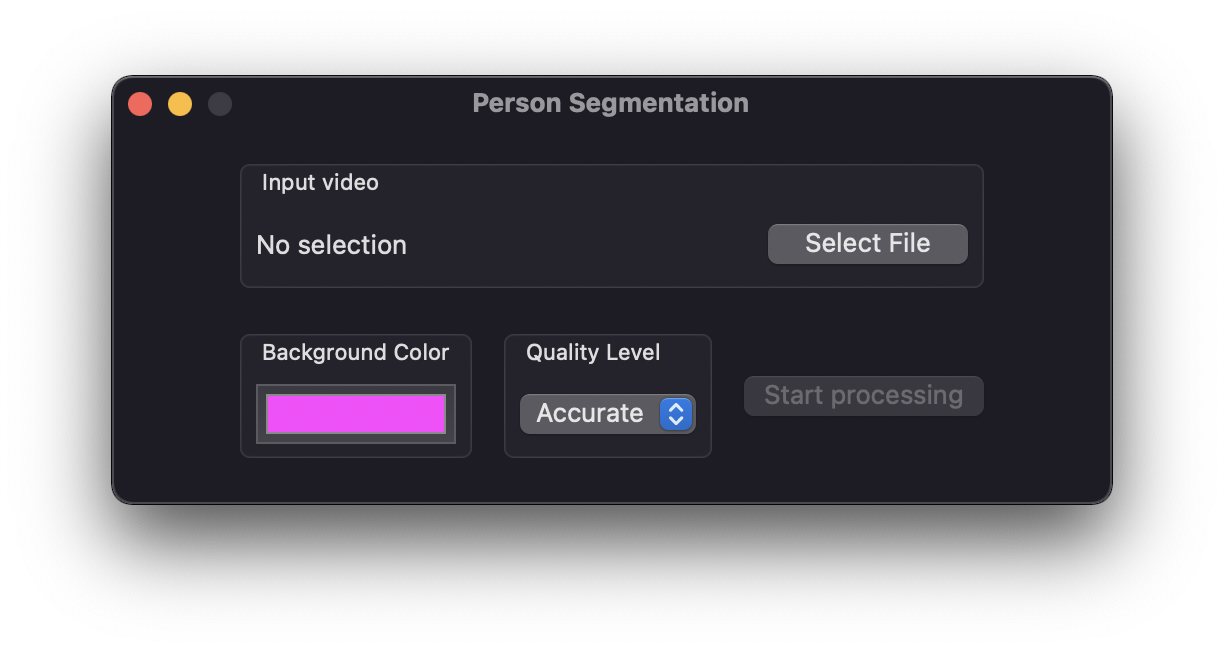Click blank area inside Quality Level box
This screenshot has width=1224, height=652.
610,446
